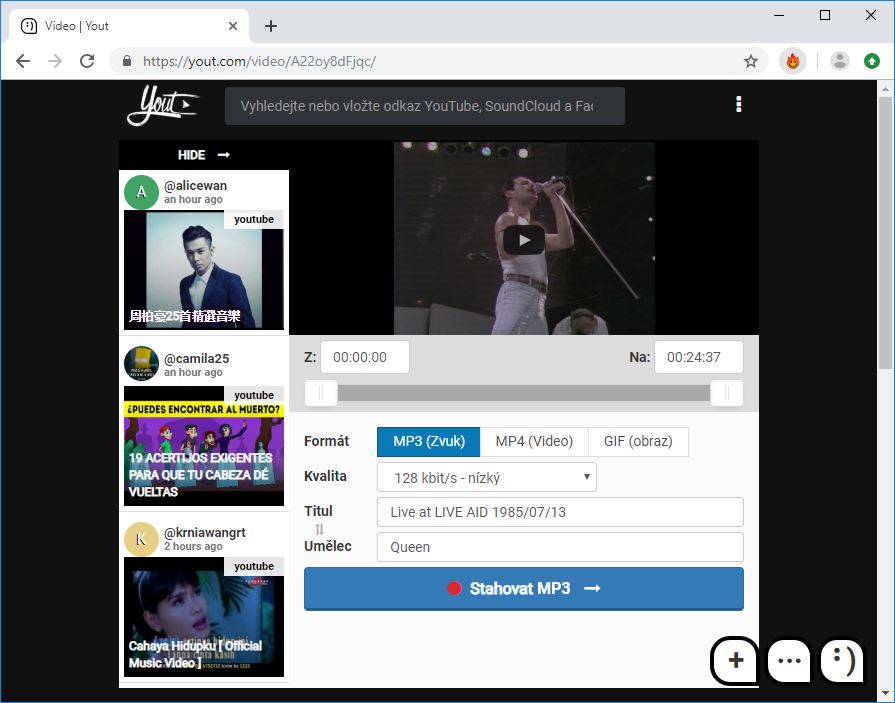895x703 pixels.
Task: Reload the current page
Action: click(87, 61)
